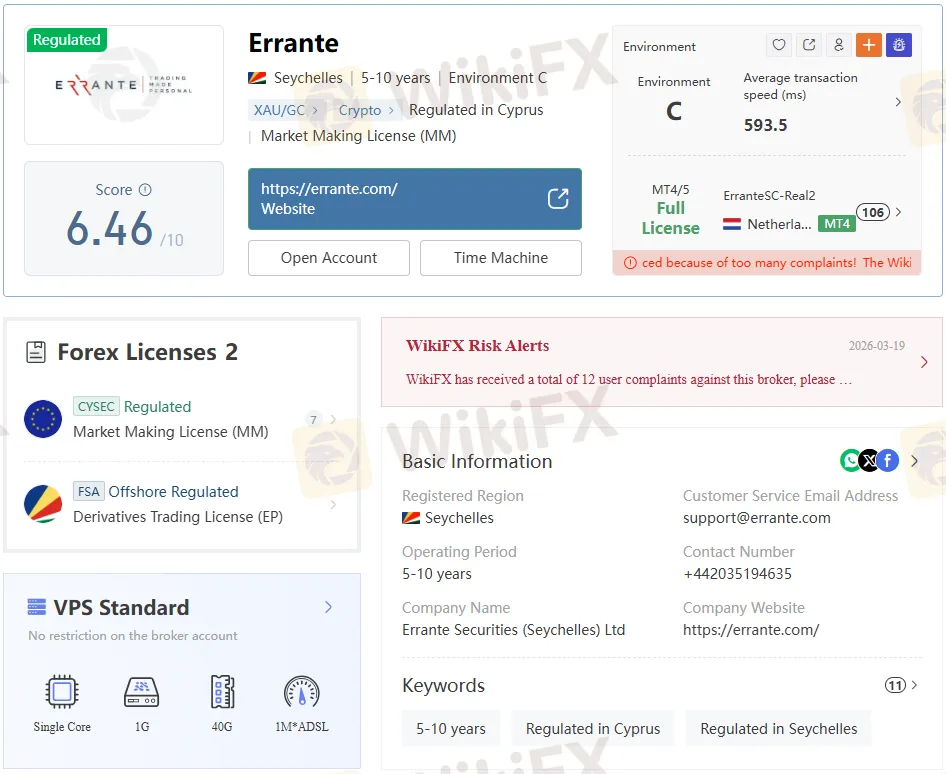Open the WhatsApp contact icon
The image size is (946, 774).
(851, 460)
